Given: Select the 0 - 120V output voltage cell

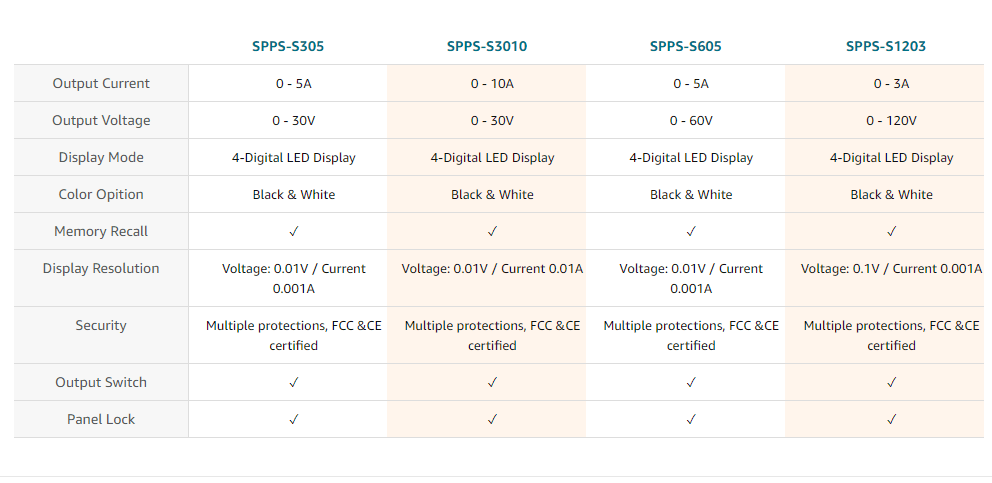Looking at the screenshot, I should (891, 120).
